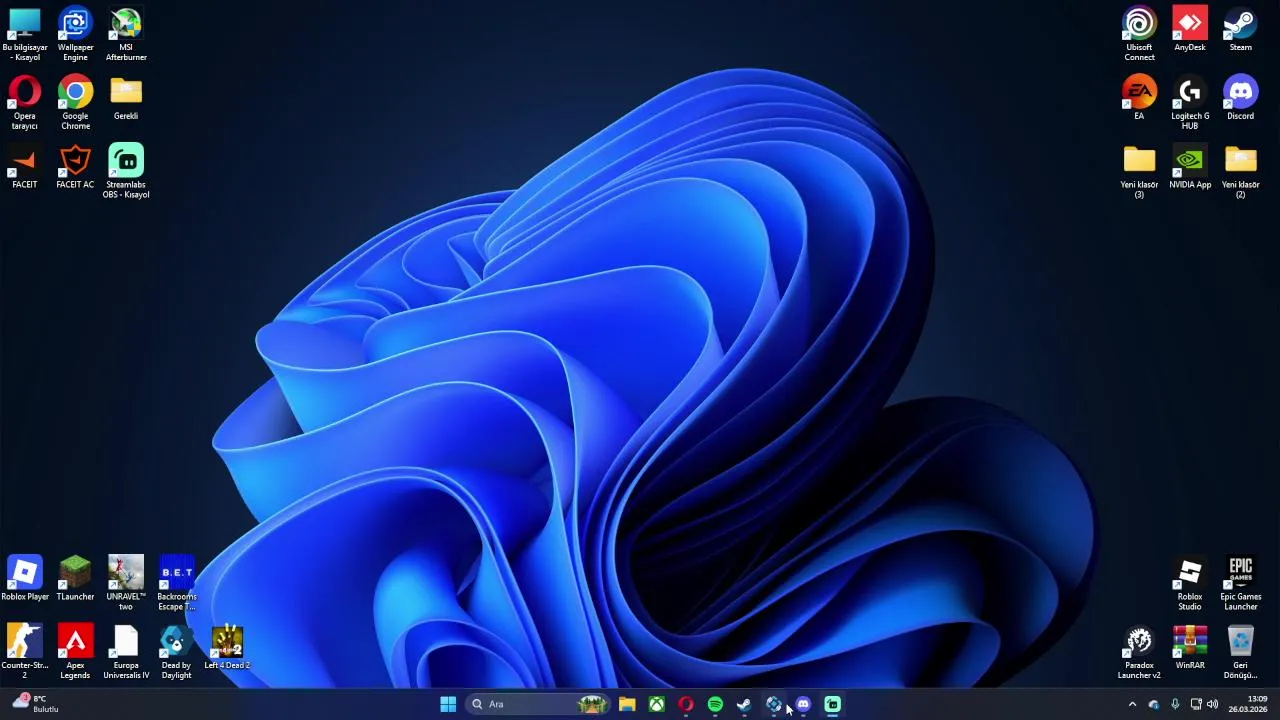Select the Epic Games Launcher icon
The height and width of the screenshot is (720, 1280).
coord(1240,583)
